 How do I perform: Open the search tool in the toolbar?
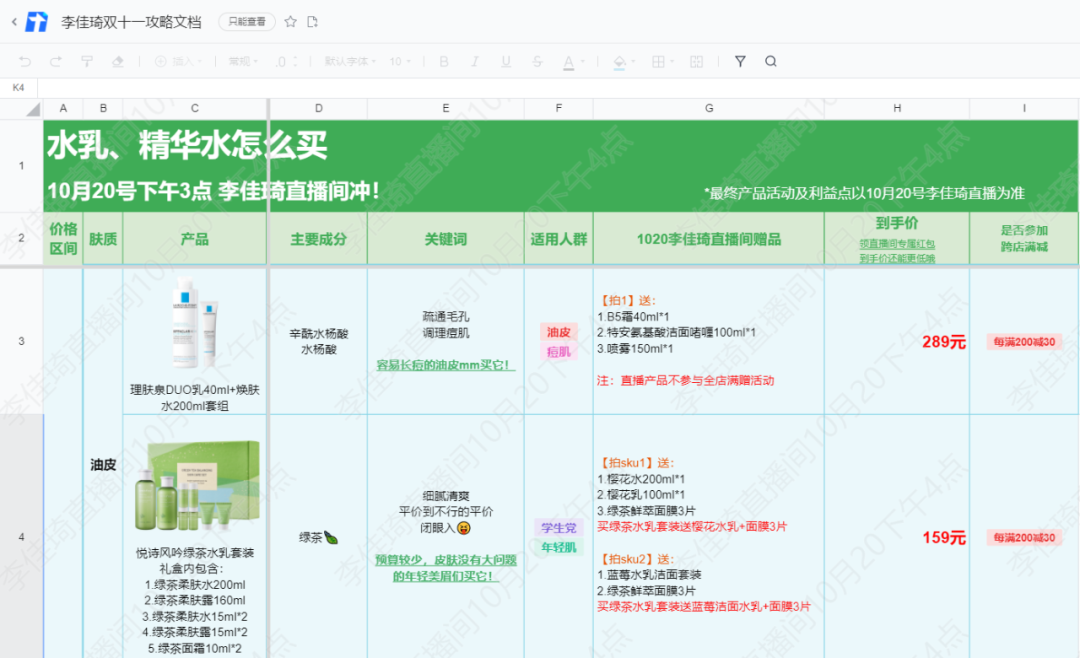771,62
